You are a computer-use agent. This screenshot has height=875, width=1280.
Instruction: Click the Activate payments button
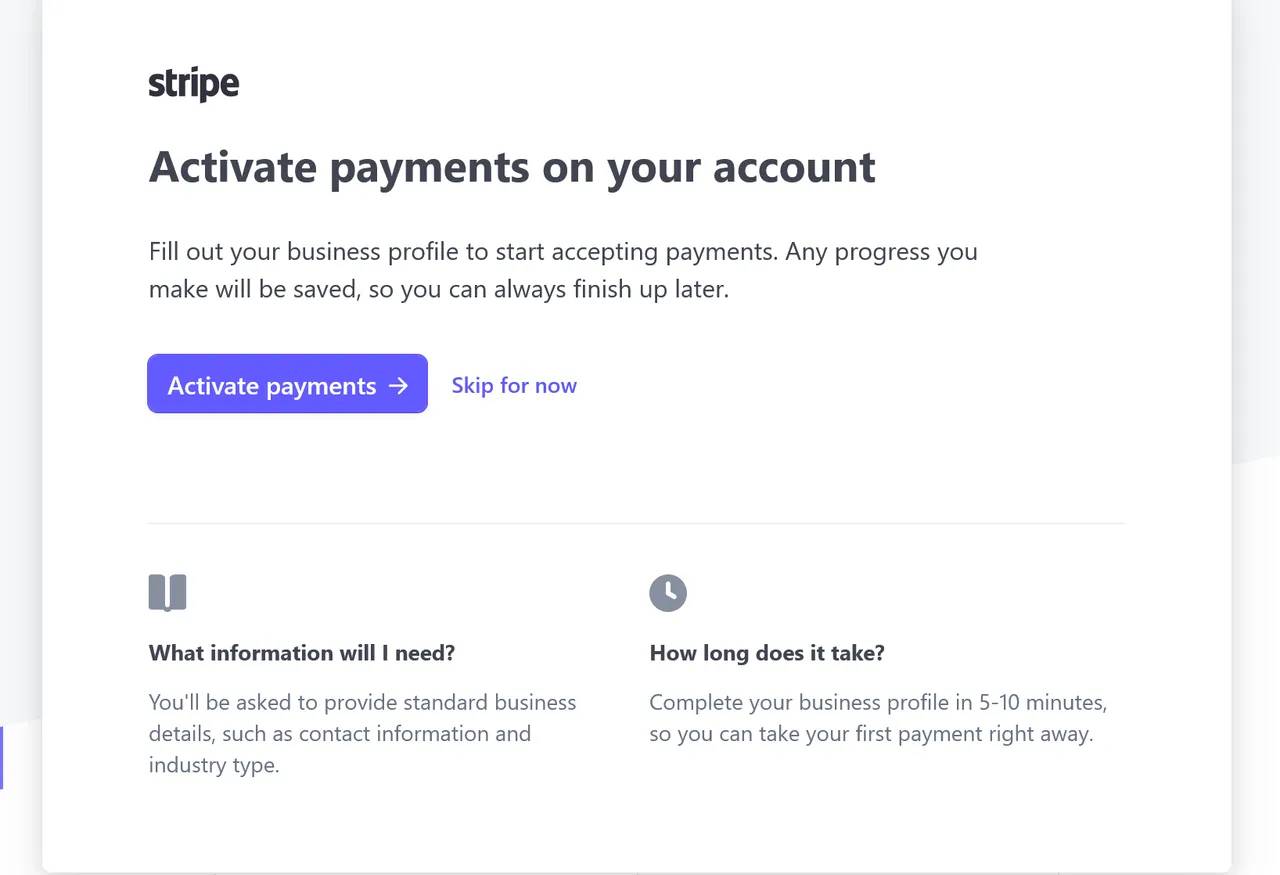coord(287,383)
